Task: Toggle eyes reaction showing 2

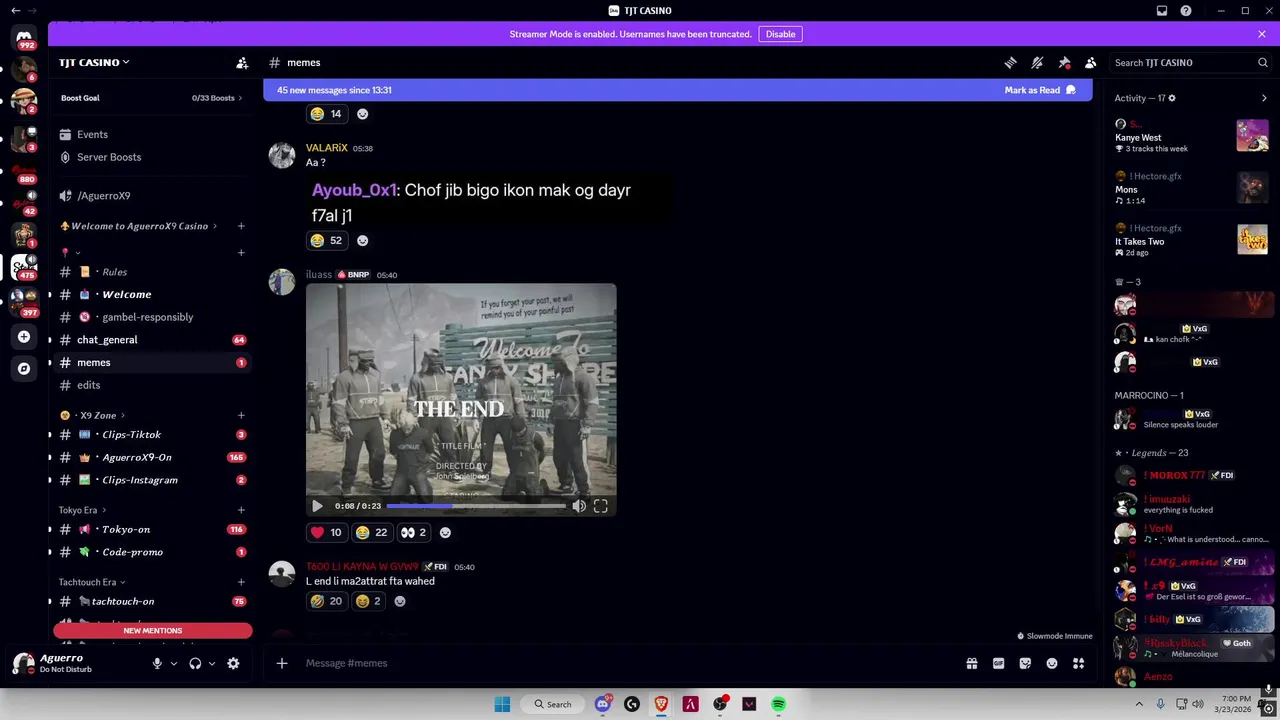Action: pos(414,533)
